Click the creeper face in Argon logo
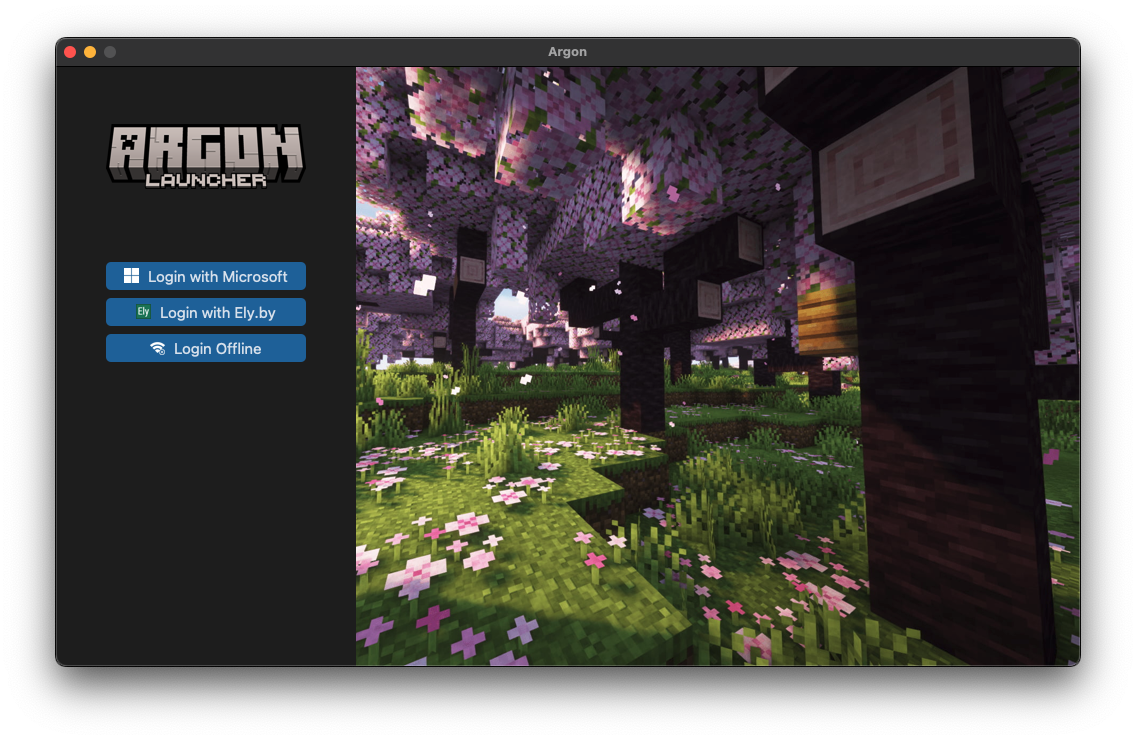This screenshot has height=740, width=1136. (x=127, y=146)
